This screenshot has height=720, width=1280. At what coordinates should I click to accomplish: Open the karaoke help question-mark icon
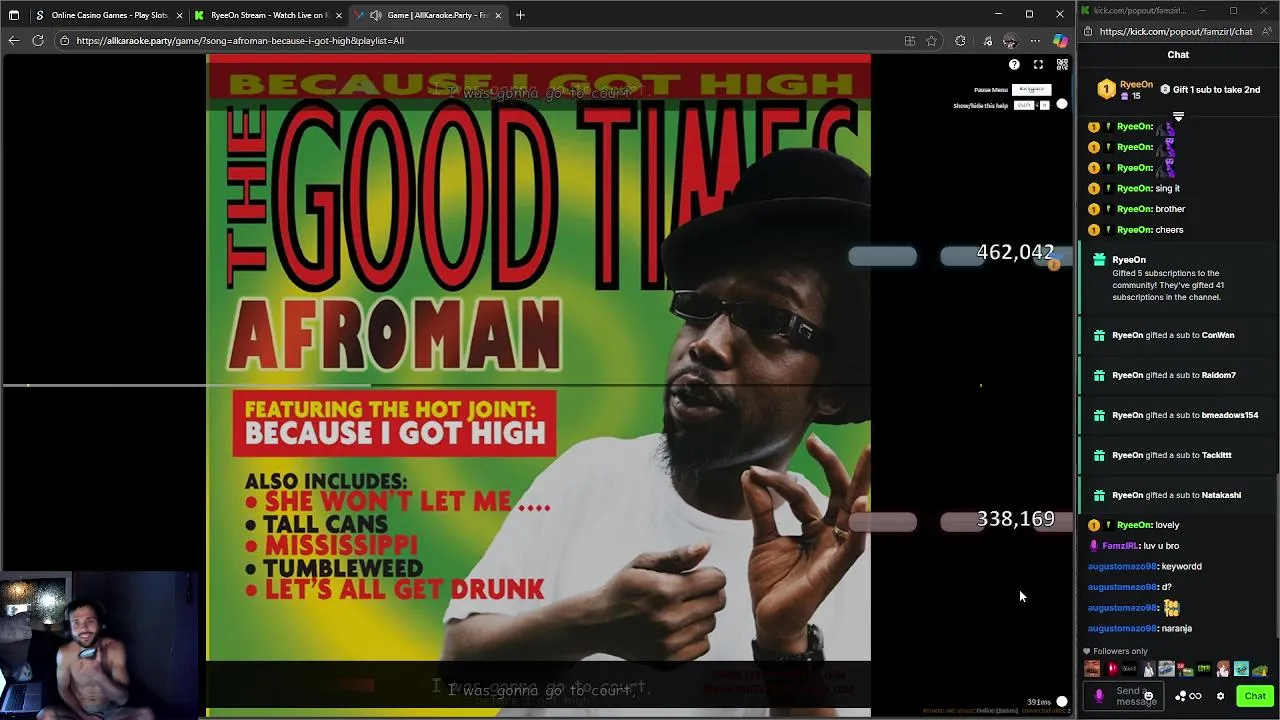click(1014, 65)
